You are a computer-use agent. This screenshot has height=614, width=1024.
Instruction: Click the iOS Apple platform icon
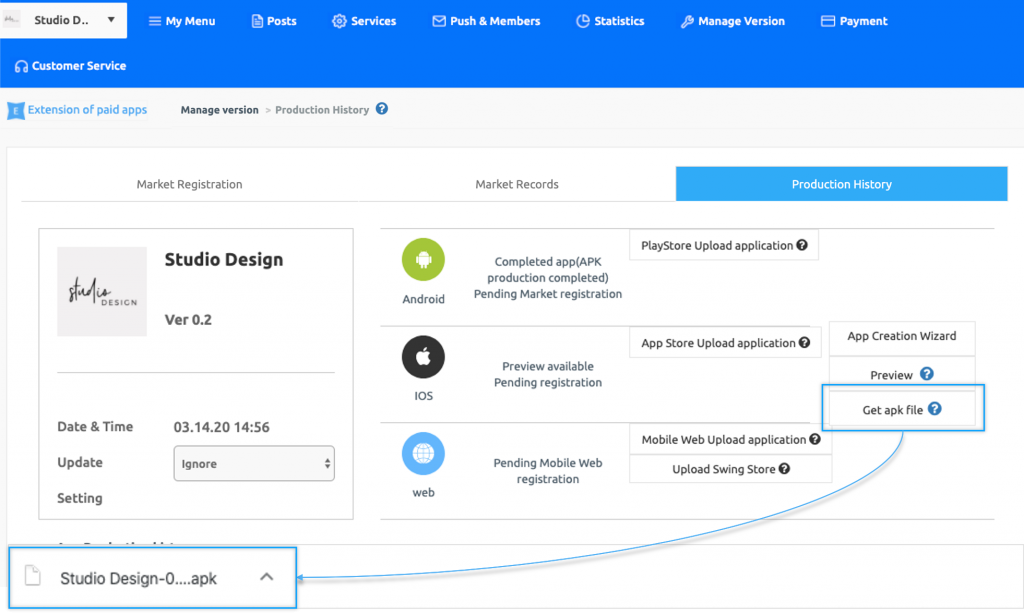click(423, 357)
